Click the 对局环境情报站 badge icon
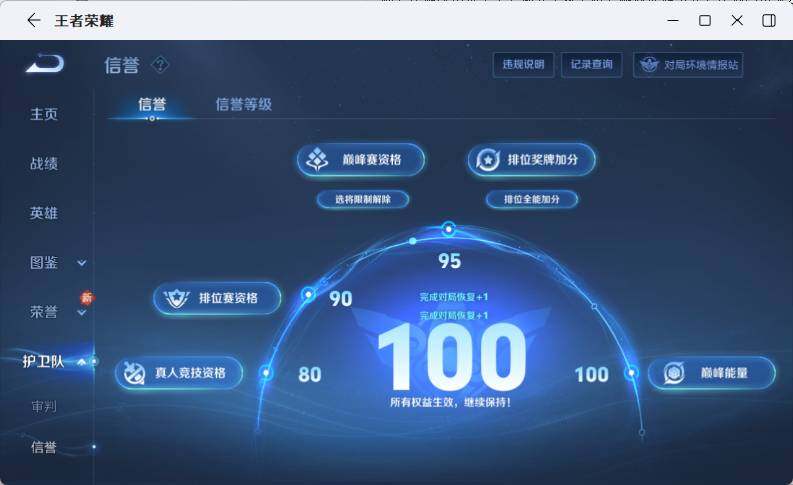The height and width of the screenshot is (485, 793). pyautogui.click(x=649, y=65)
